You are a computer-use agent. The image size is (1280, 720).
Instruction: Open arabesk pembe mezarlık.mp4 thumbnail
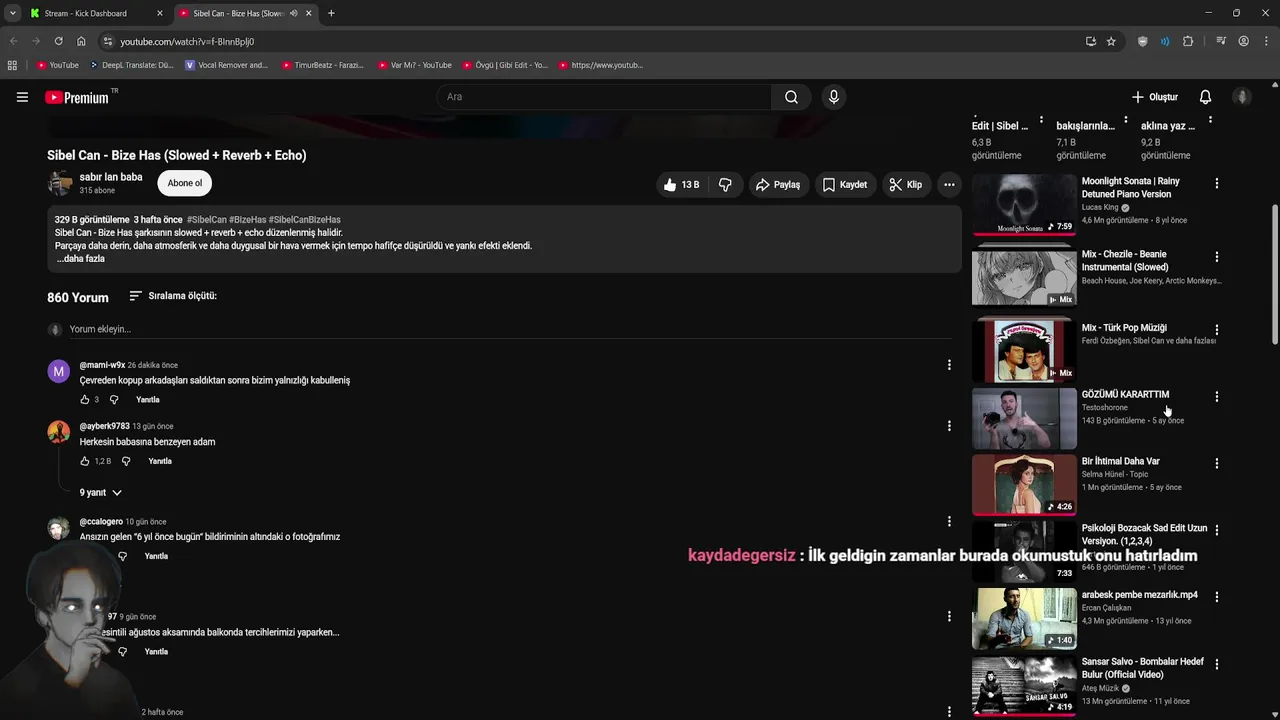(x=1024, y=618)
